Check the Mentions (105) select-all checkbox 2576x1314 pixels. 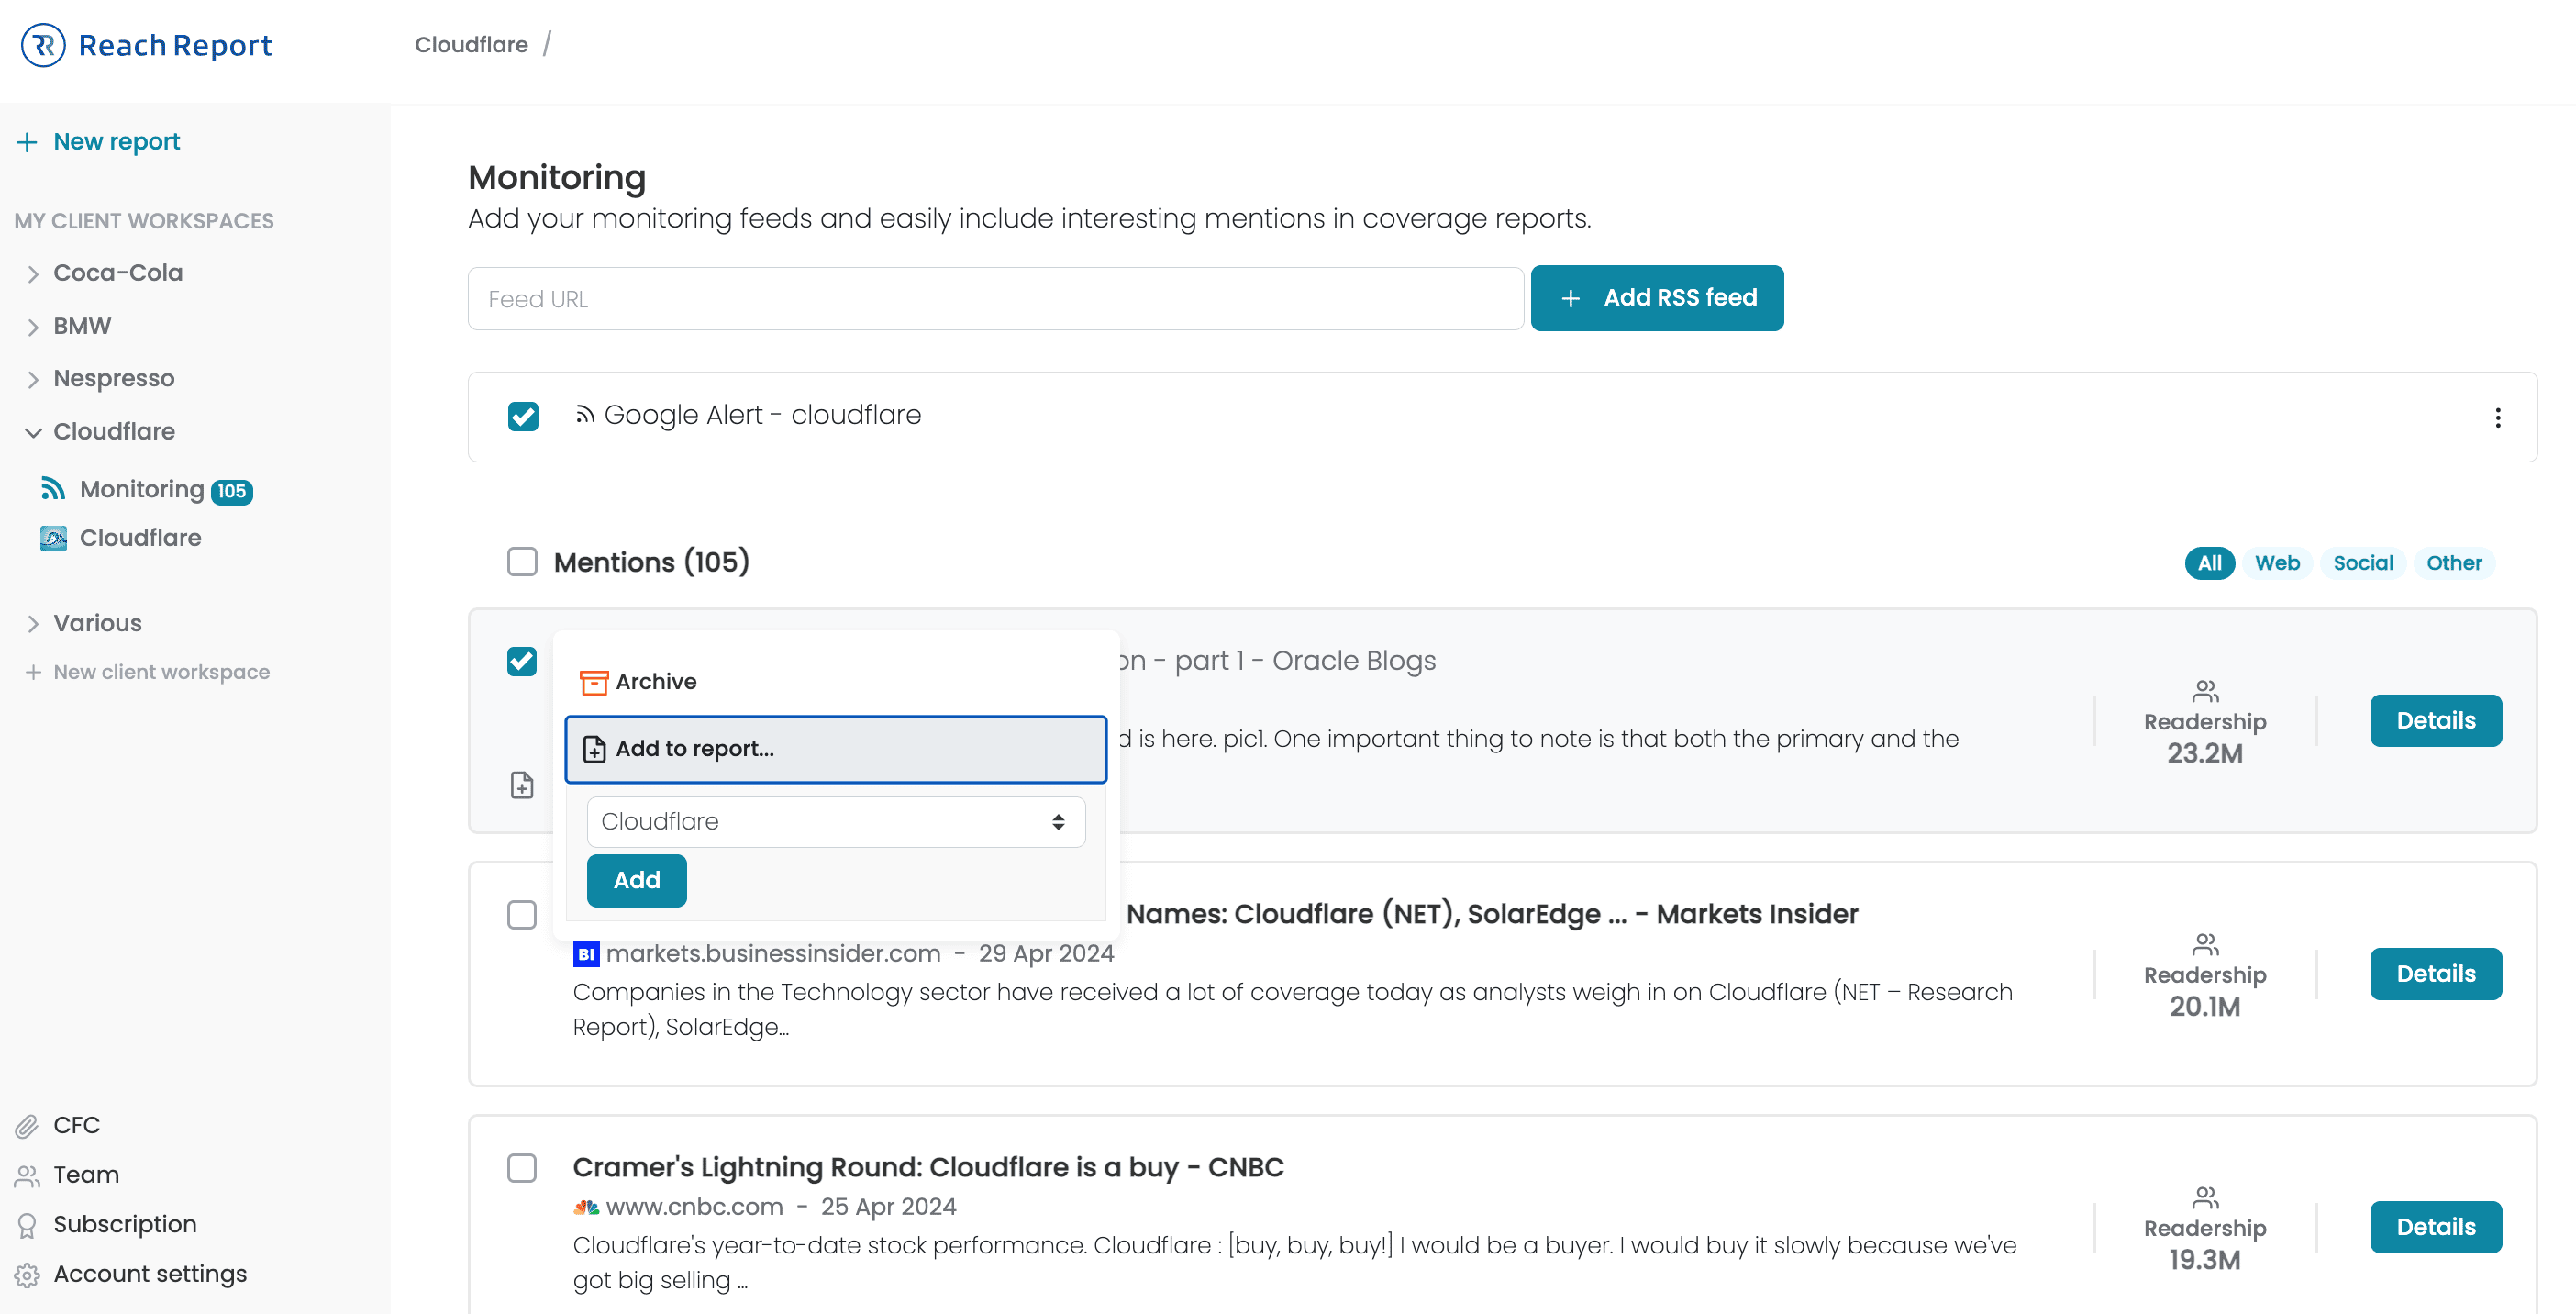(x=522, y=562)
